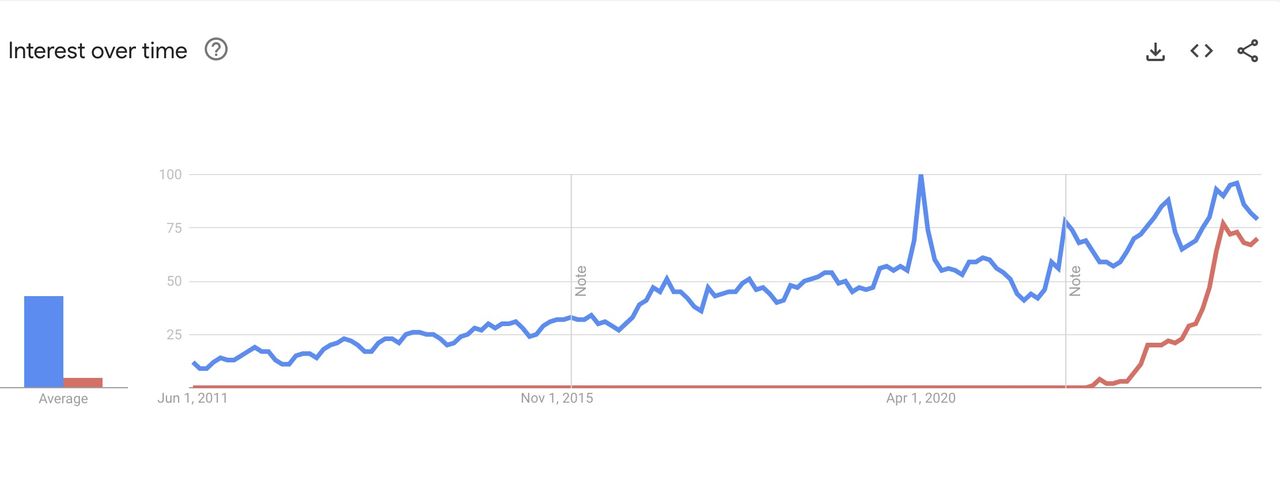Click the 25 y-axis label

(173, 334)
